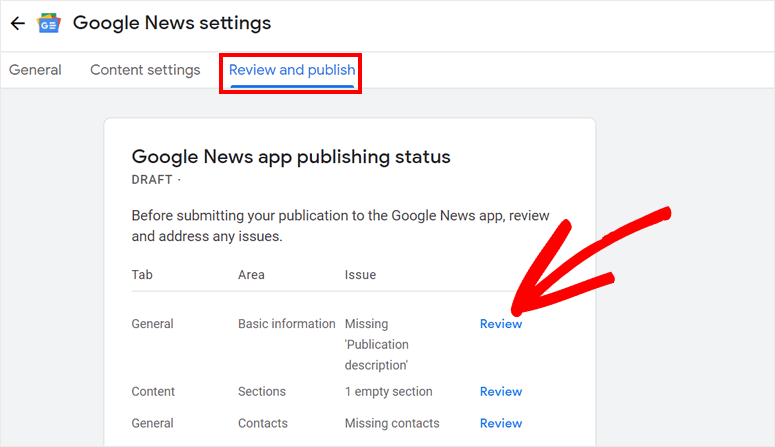
Task: Switch to Content settings tab
Action: 145,70
